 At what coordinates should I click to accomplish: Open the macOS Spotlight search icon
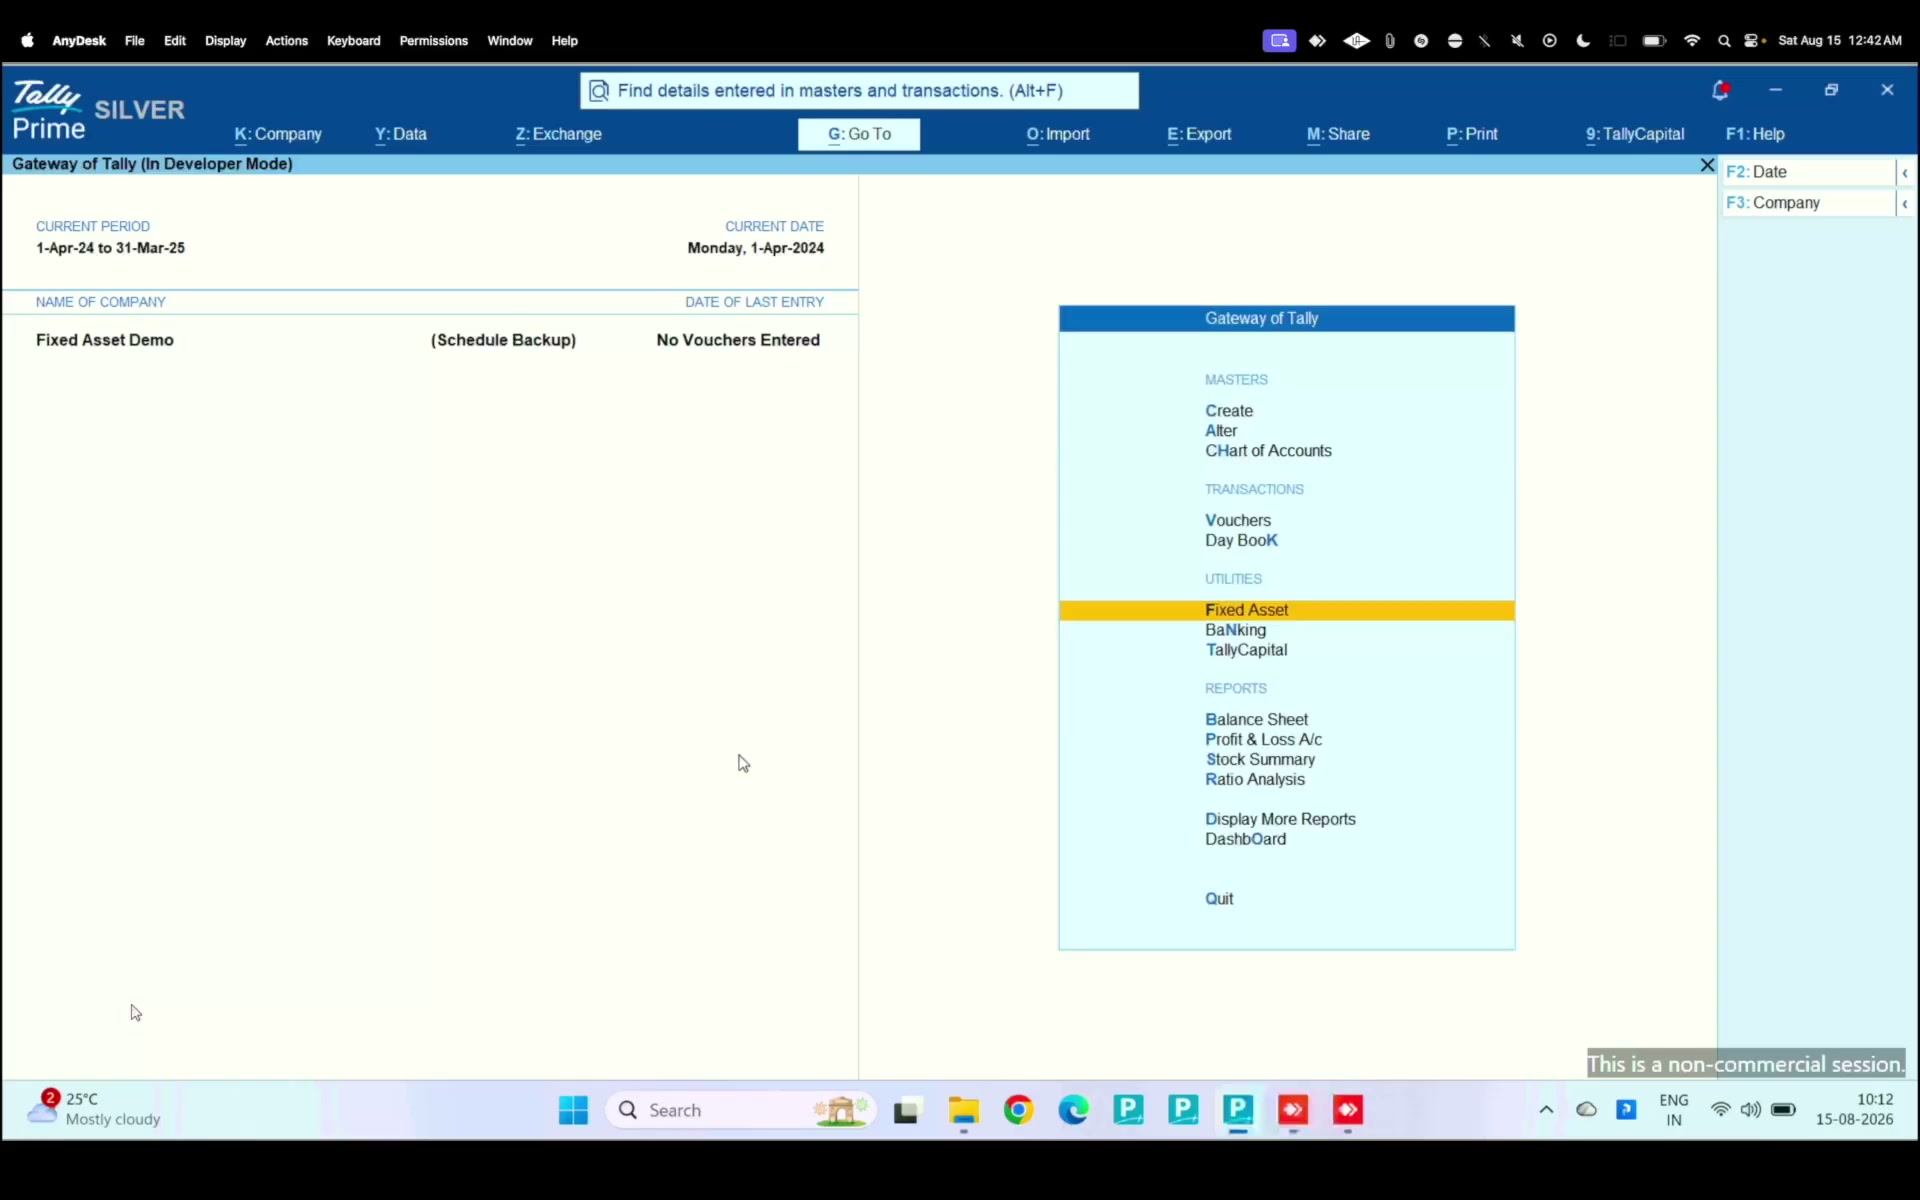pyautogui.click(x=1724, y=41)
